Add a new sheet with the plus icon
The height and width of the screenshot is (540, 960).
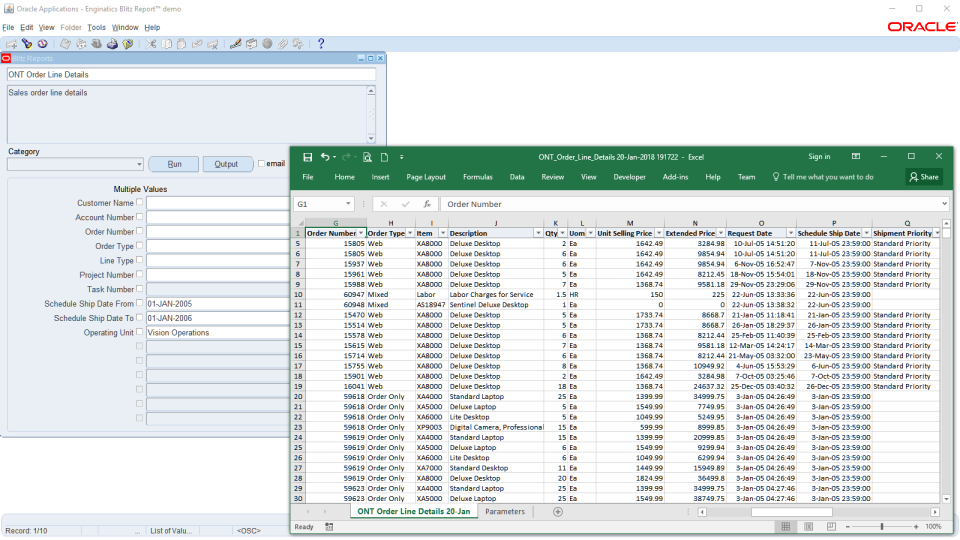click(558, 511)
